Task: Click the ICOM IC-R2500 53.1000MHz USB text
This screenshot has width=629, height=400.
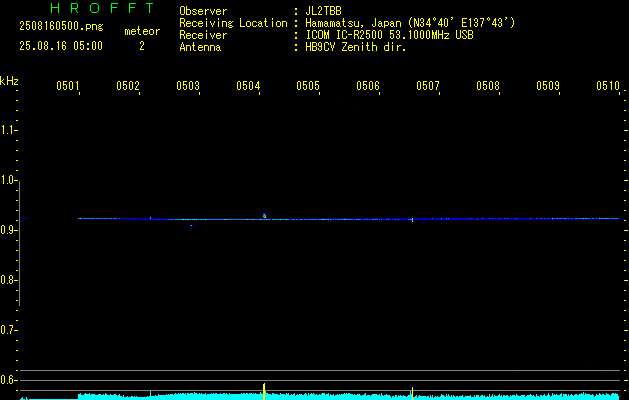Action: pos(389,35)
